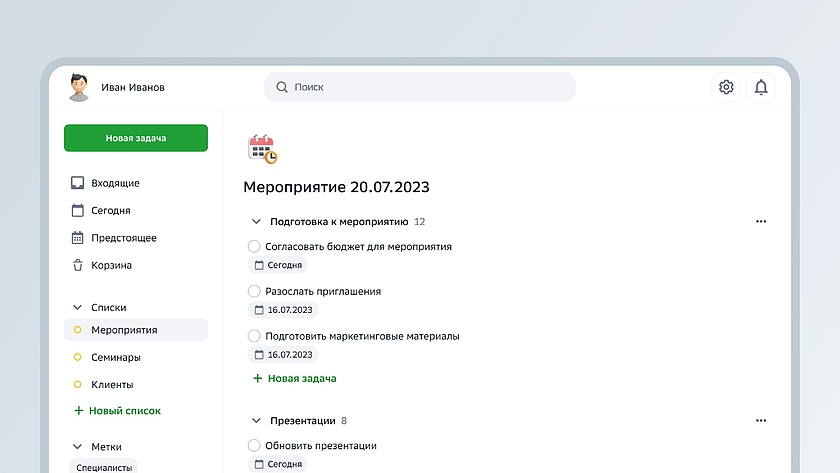Click Сегодня date chip under Согласовать бюджет
Image resolution: width=840 pixels, height=473 pixels.
tap(278, 265)
